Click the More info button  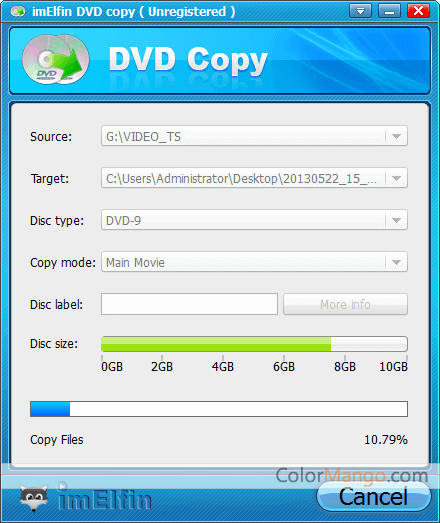pyautogui.click(x=345, y=304)
